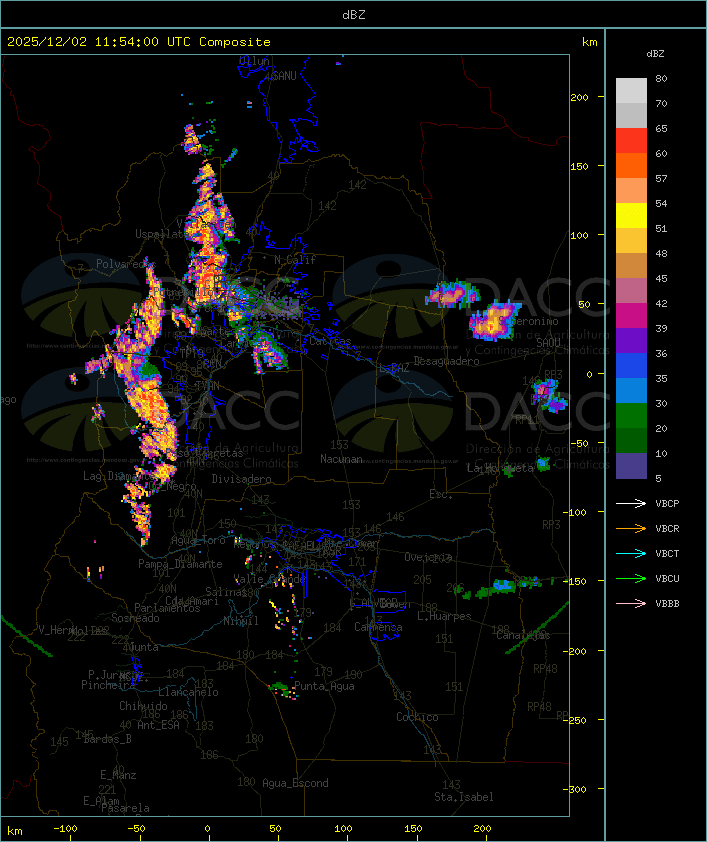707x842 pixels.
Task: Click the Sta.Isabel place label
Action: 464,797
